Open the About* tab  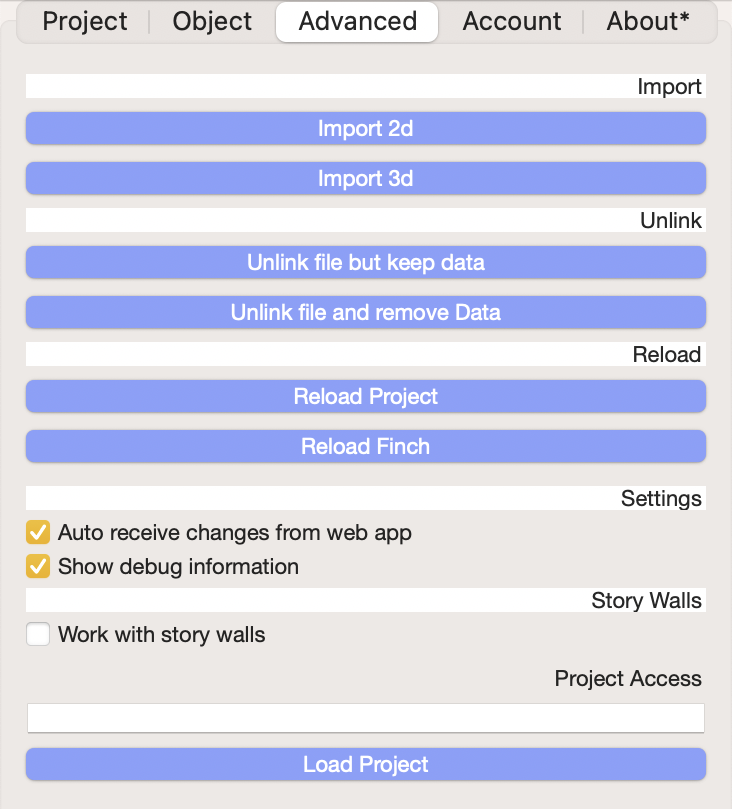click(x=648, y=21)
